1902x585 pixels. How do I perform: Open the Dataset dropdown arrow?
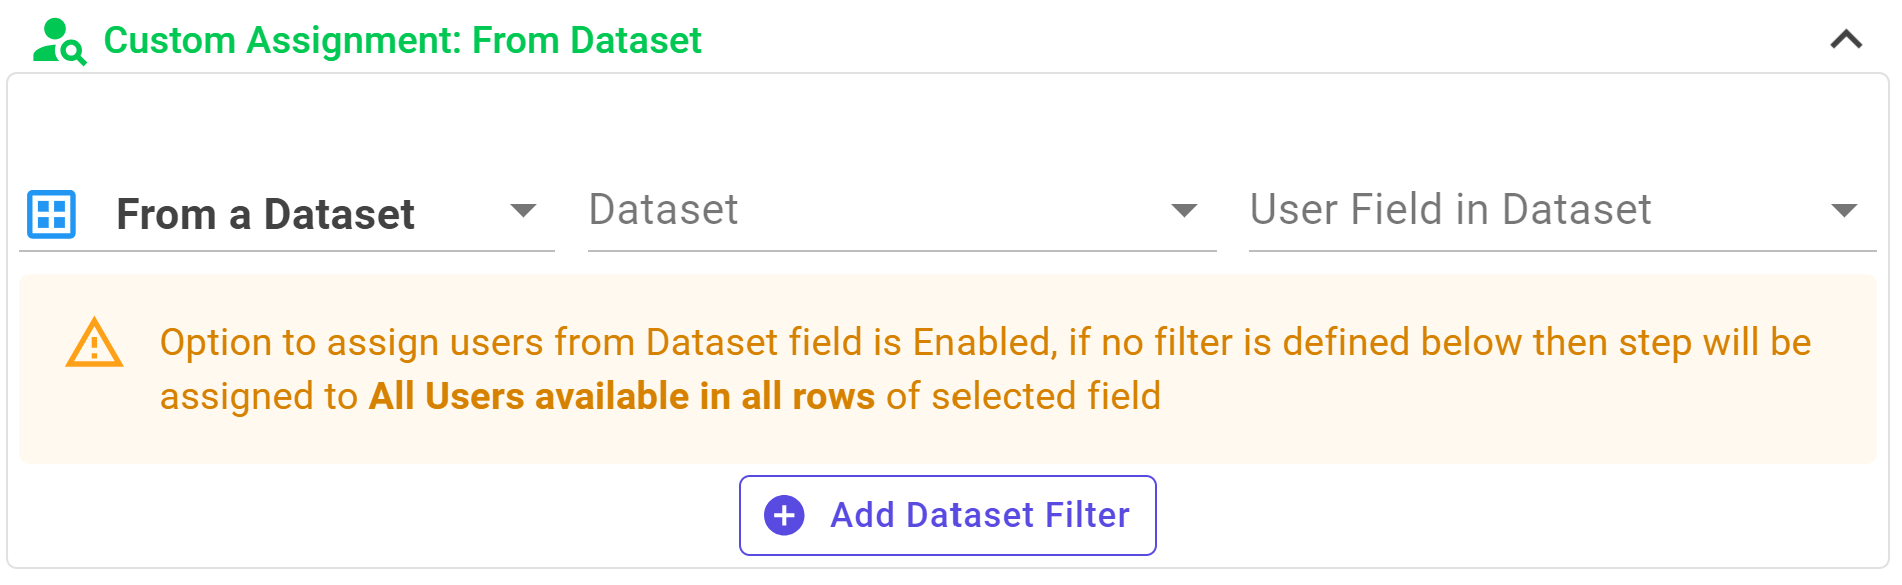pyautogui.click(x=1184, y=211)
